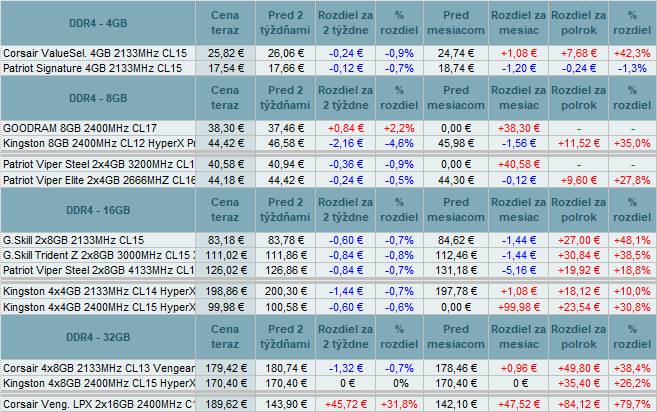The image size is (657, 412).
Task: Click Corsair 4x8GB 2133MHz CL13 Vengeance row name
Action: [x=99, y=368]
